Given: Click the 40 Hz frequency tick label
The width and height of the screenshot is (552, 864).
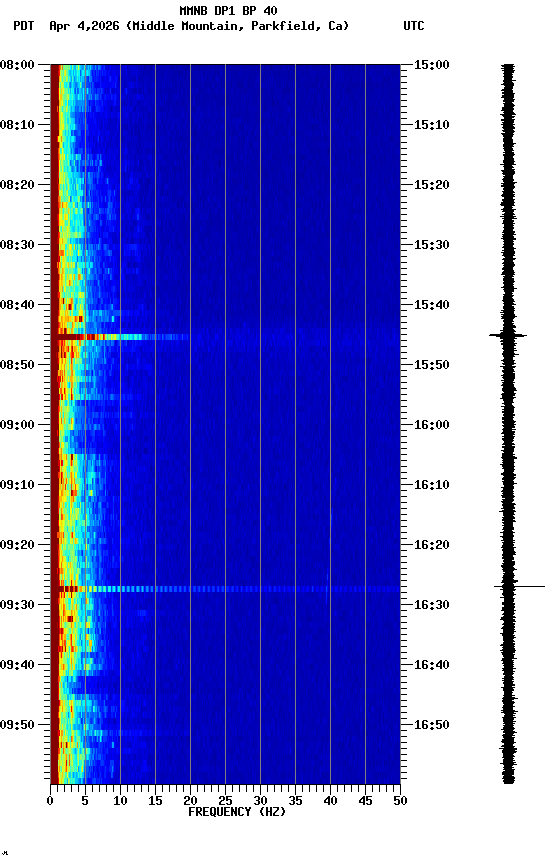Looking at the screenshot, I should tap(330, 801).
